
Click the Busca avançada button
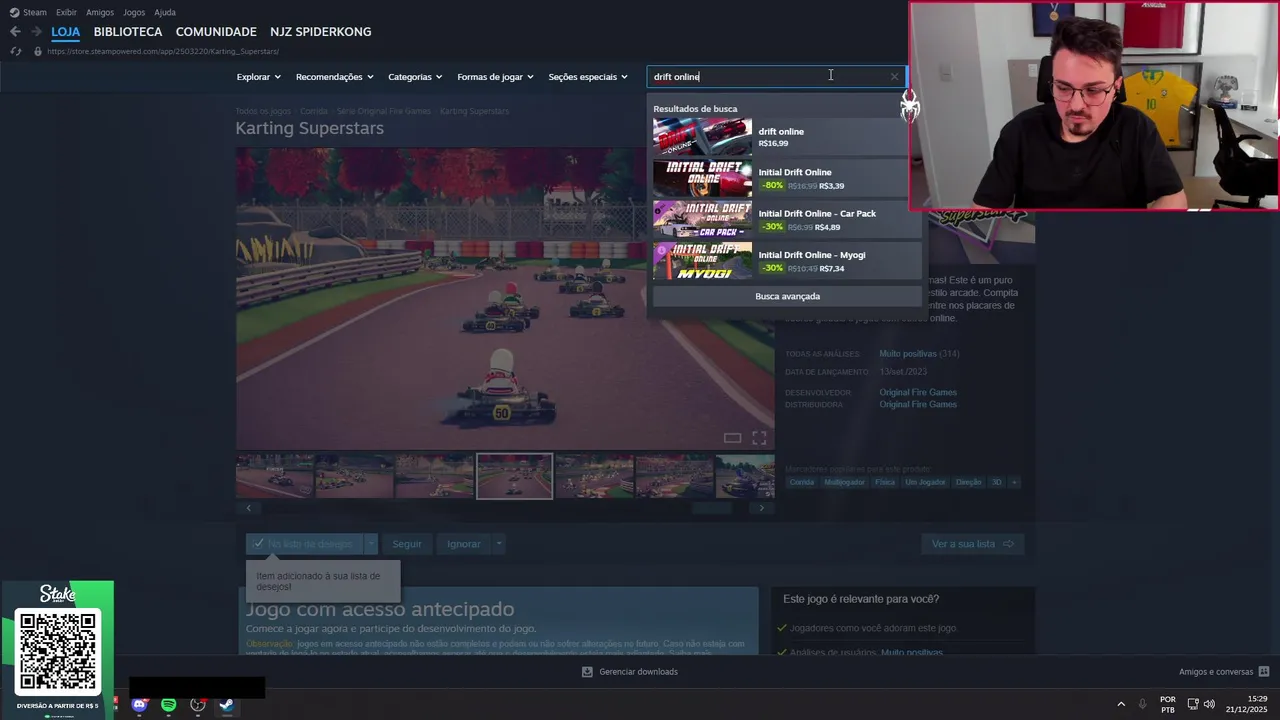[787, 296]
